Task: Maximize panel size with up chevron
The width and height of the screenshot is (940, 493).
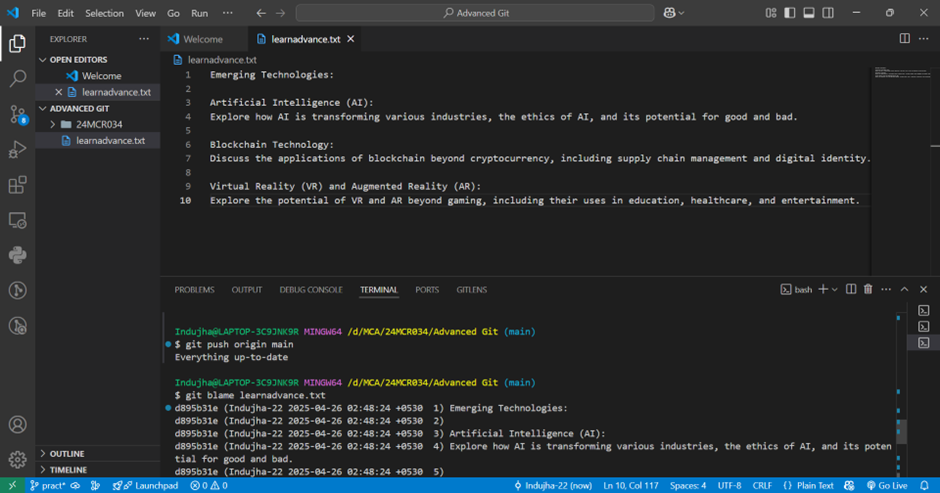Action: pyautogui.click(x=905, y=289)
